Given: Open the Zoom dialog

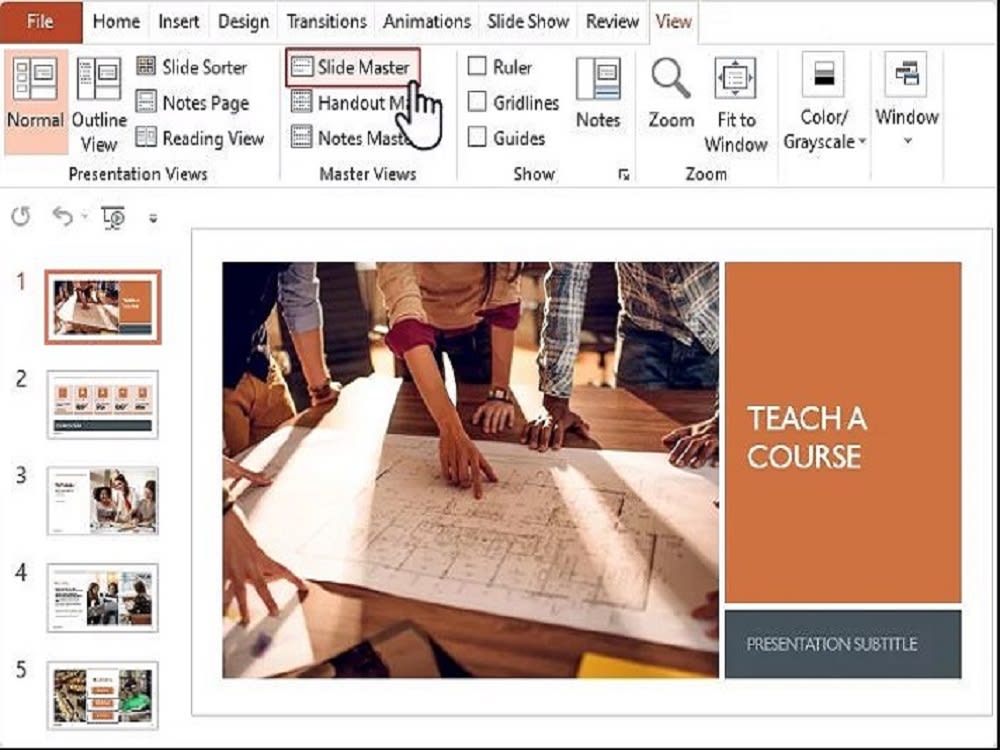Looking at the screenshot, I should tap(671, 92).
